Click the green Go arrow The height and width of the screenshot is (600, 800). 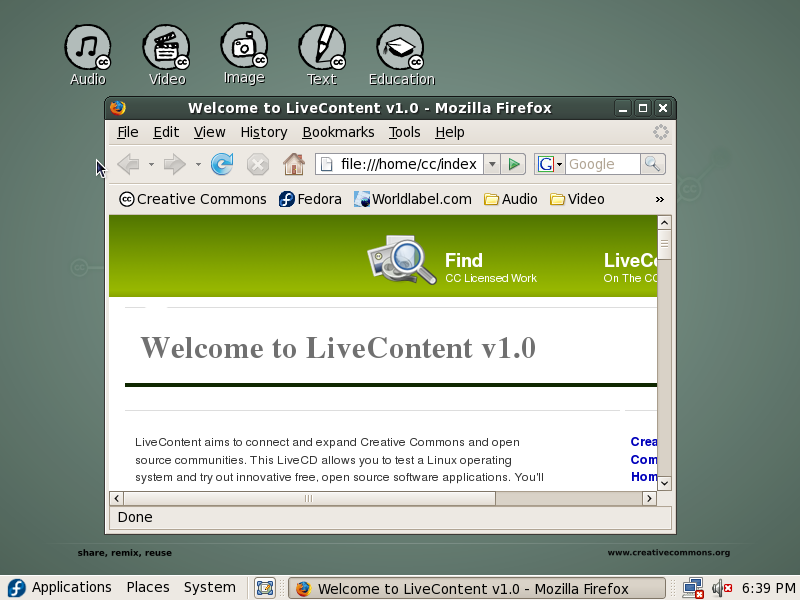pyautogui.click(x=513, y=164)
